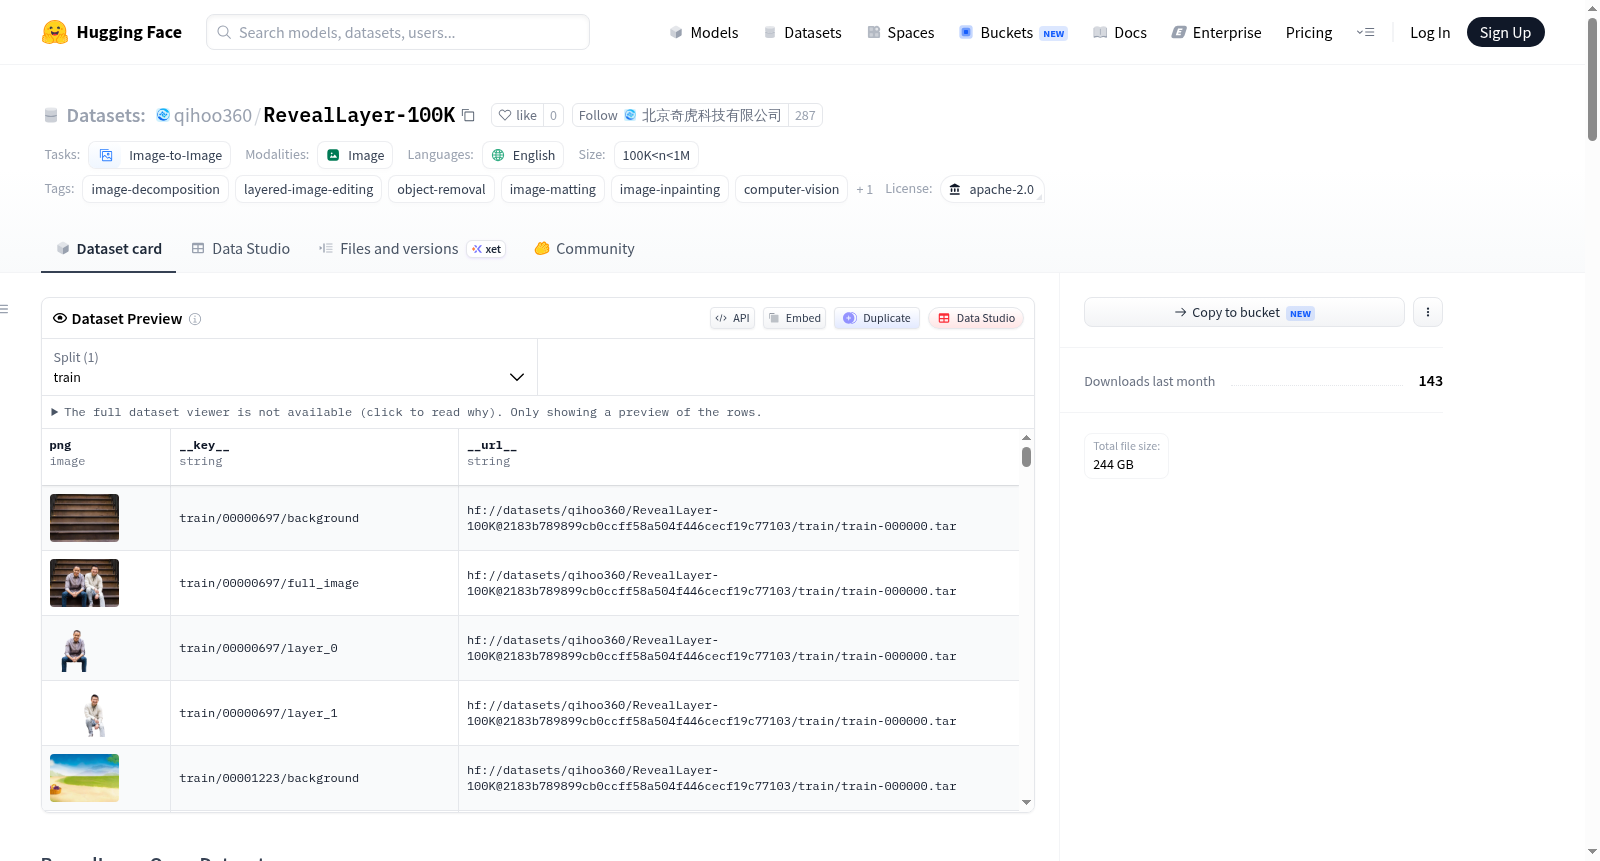1600x861 pixels.
Task: Select the train/00000697/layer_0 key cell
Action: (314, 648)
